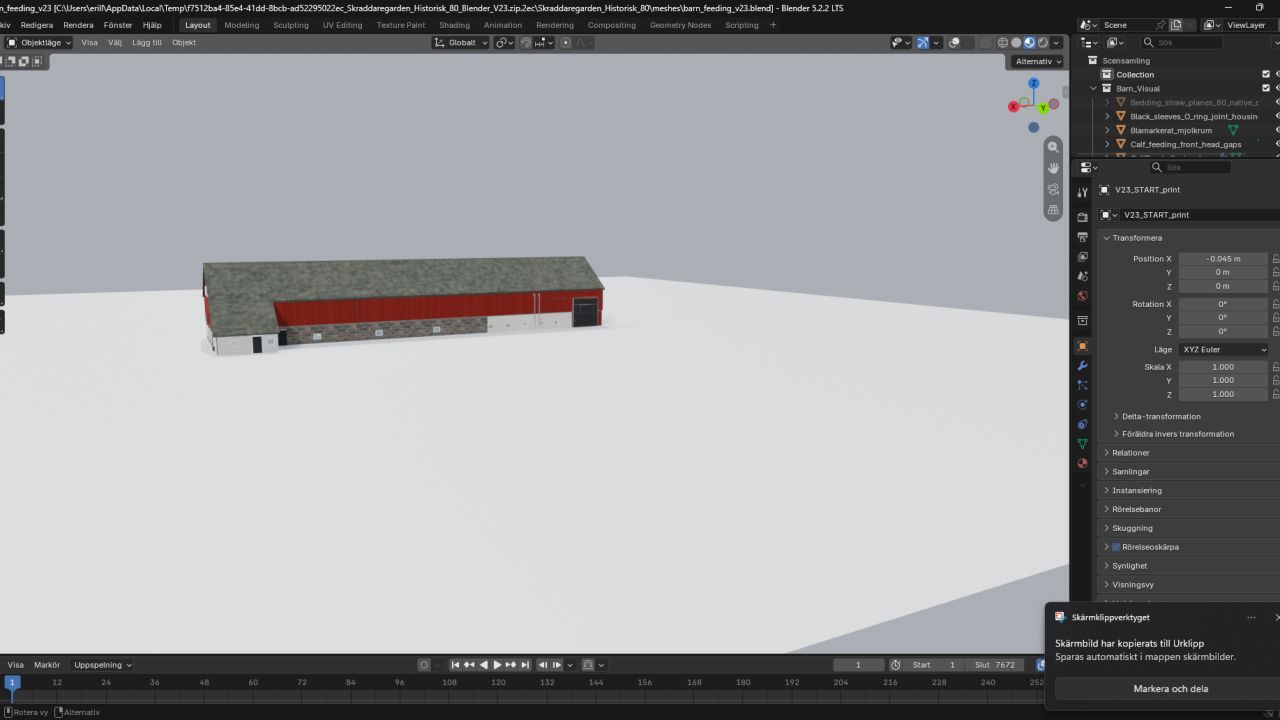This screenshot has height=720, width=1280.
Task: Lock the Position X value
Action: [1276, 259]
